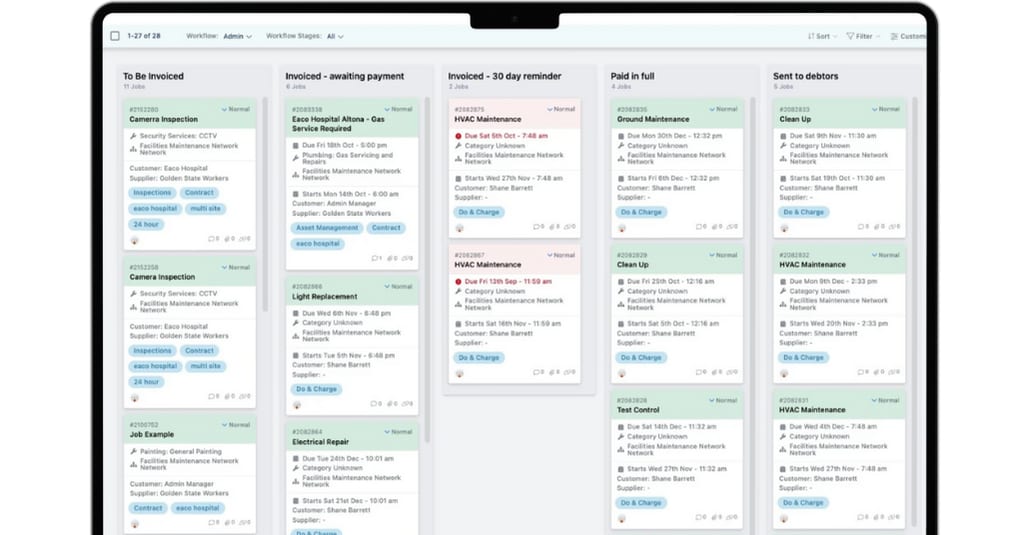This screenshot has width=1031, height=535.
Task: Open the Sort options
Action: [x=823, y=36]
